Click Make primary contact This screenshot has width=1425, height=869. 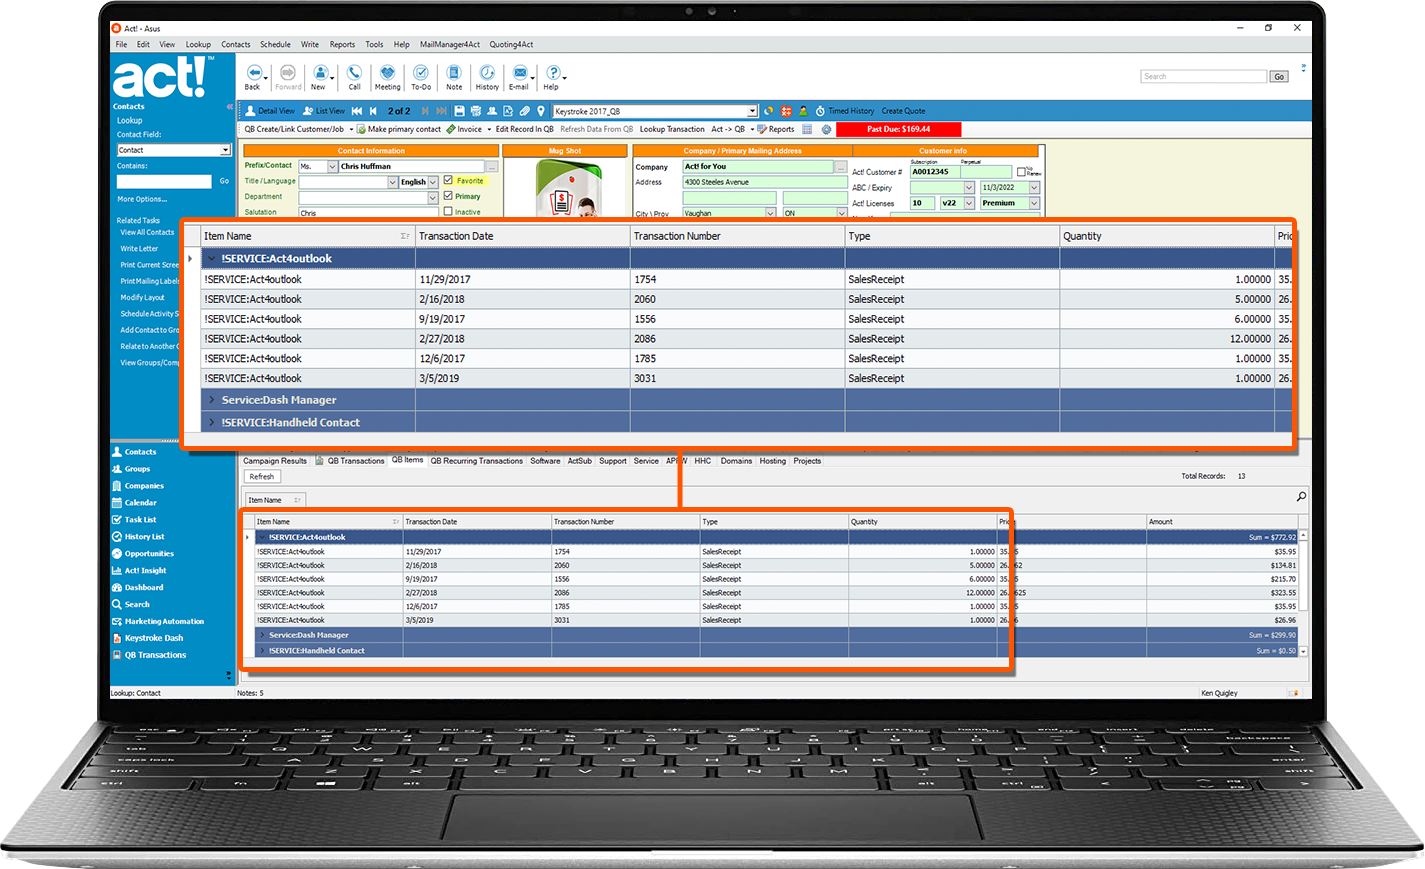(x=399, y=129)
